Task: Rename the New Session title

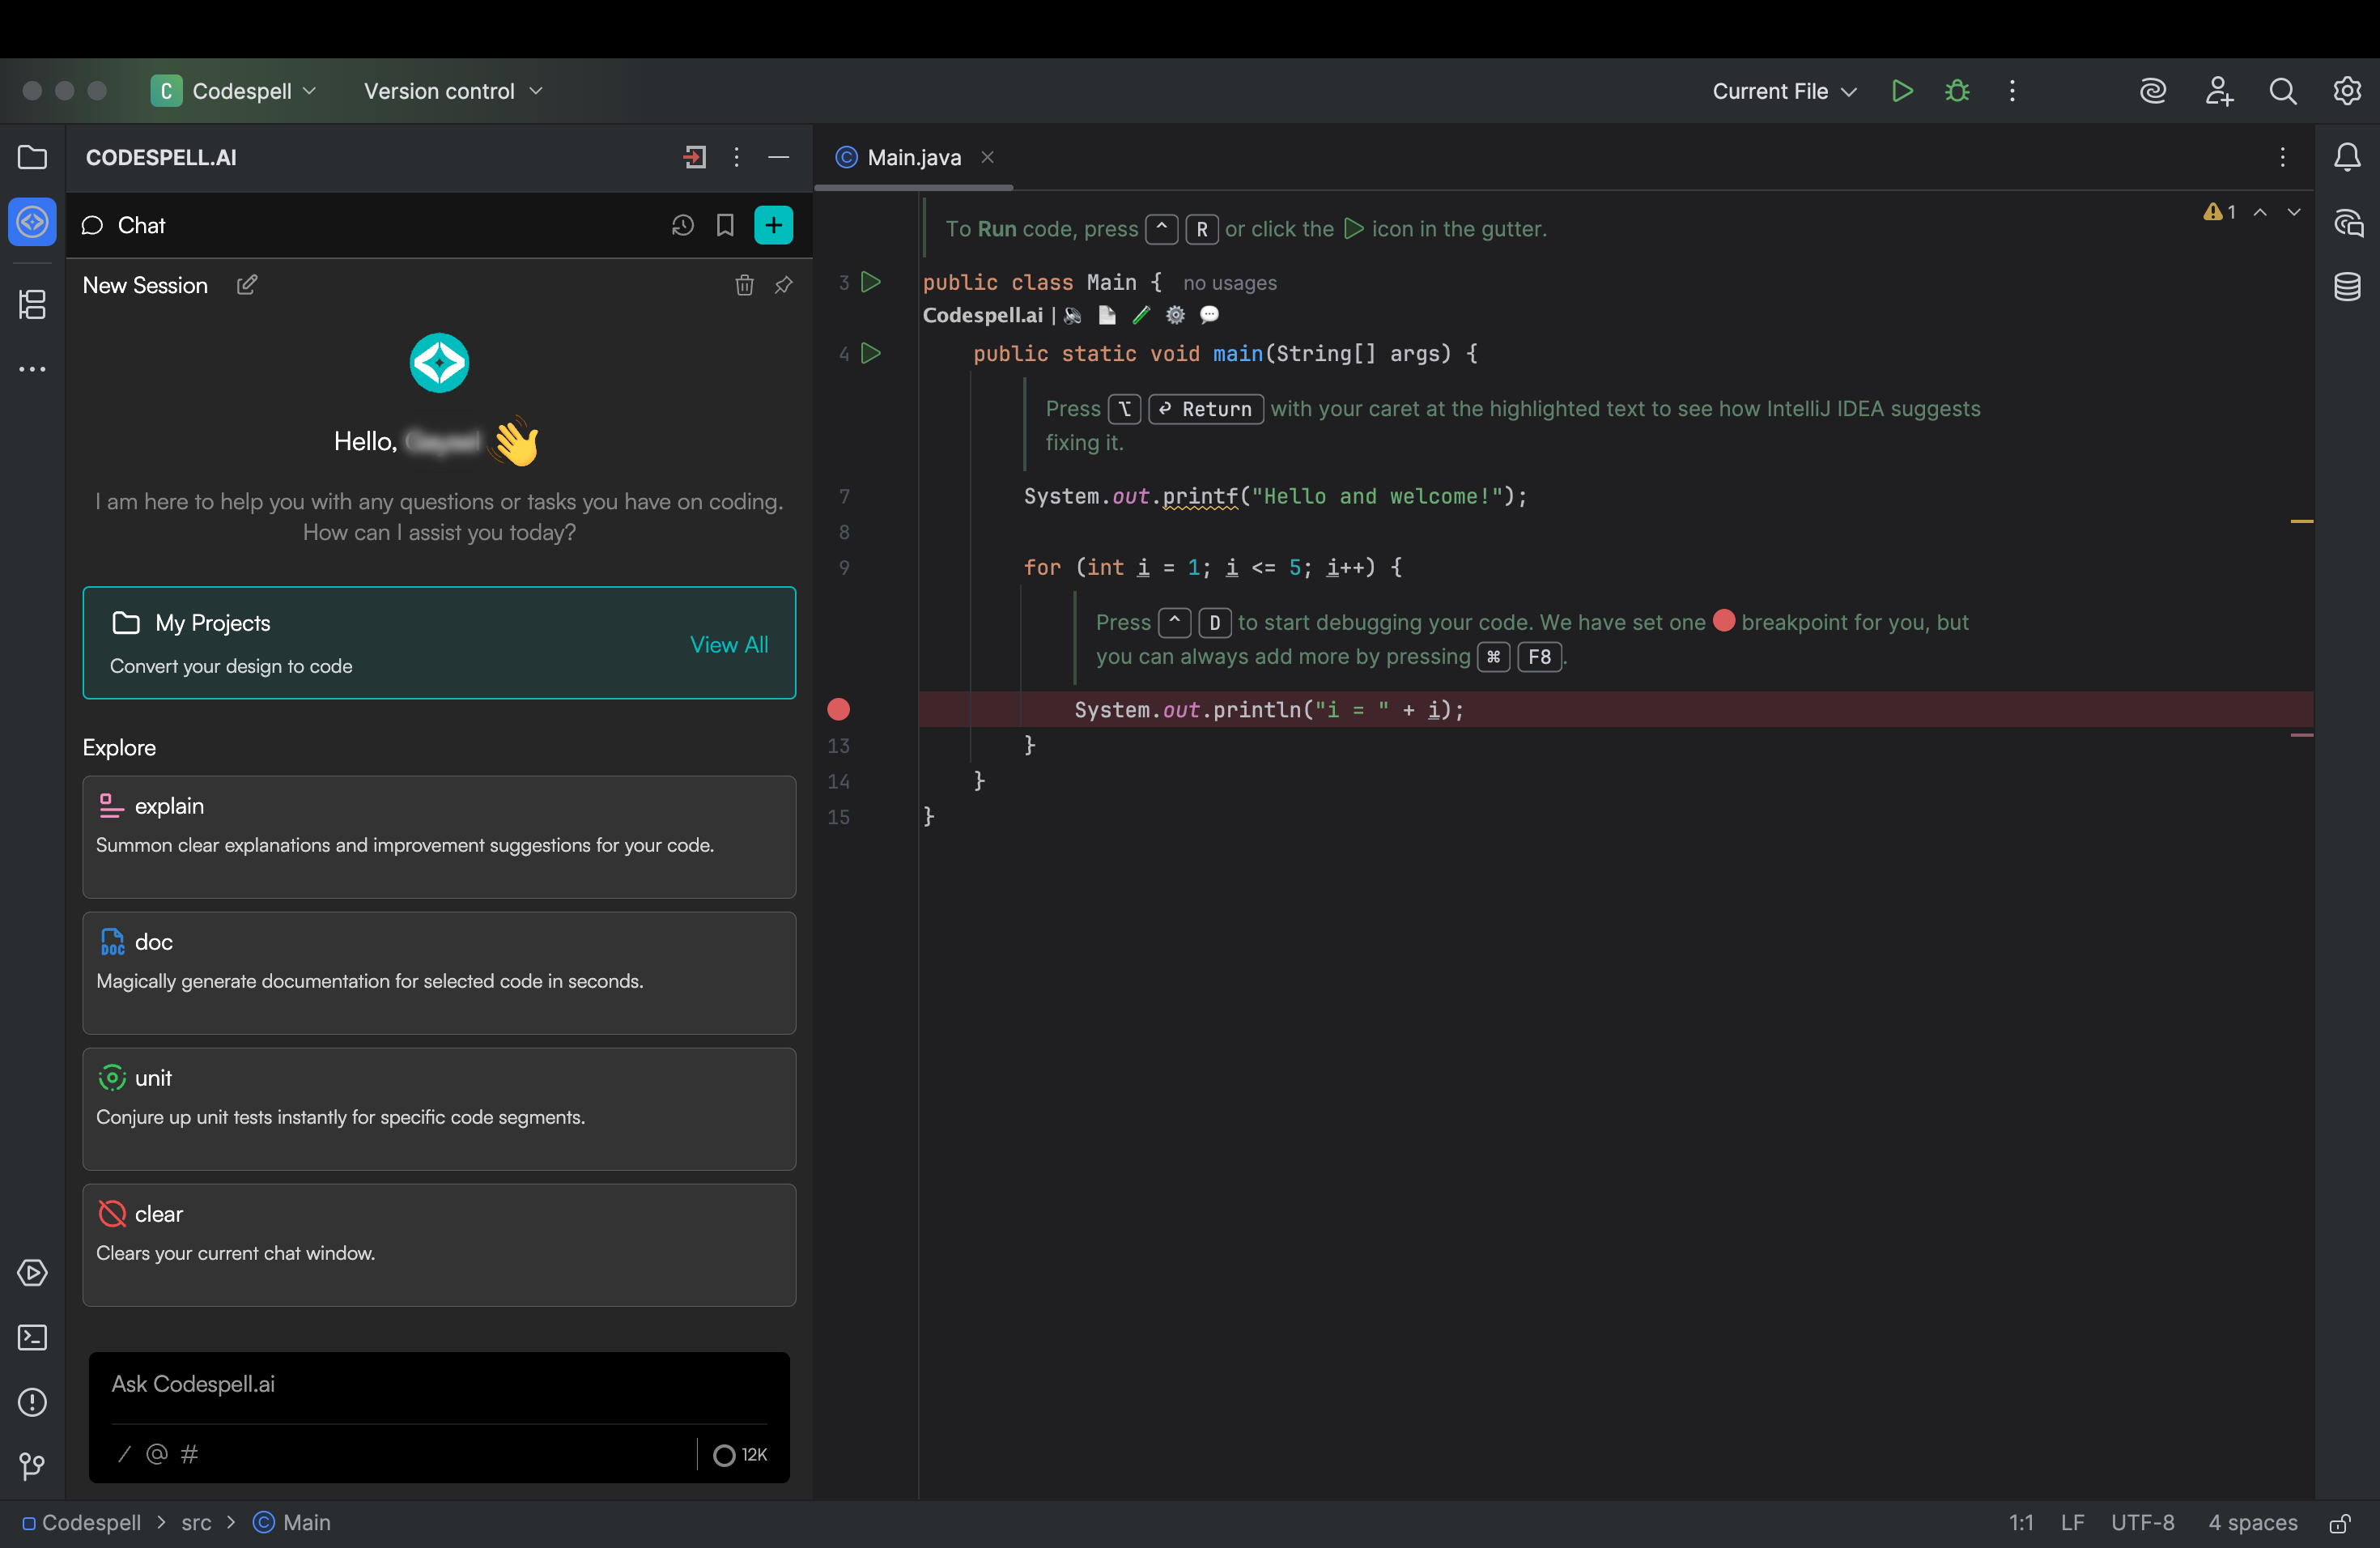Action: (246, 285)
